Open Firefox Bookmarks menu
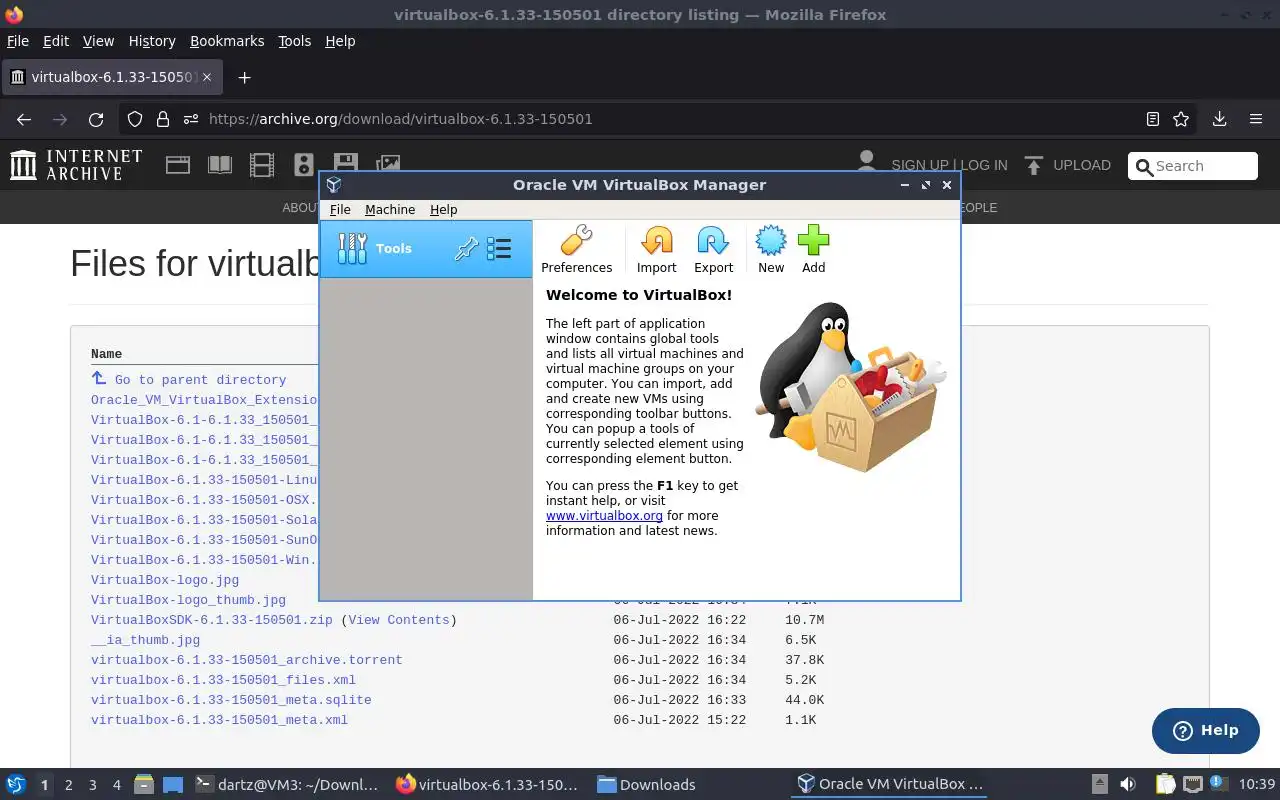The width and height of the screenshot is (1280, 800). [227, 41]
